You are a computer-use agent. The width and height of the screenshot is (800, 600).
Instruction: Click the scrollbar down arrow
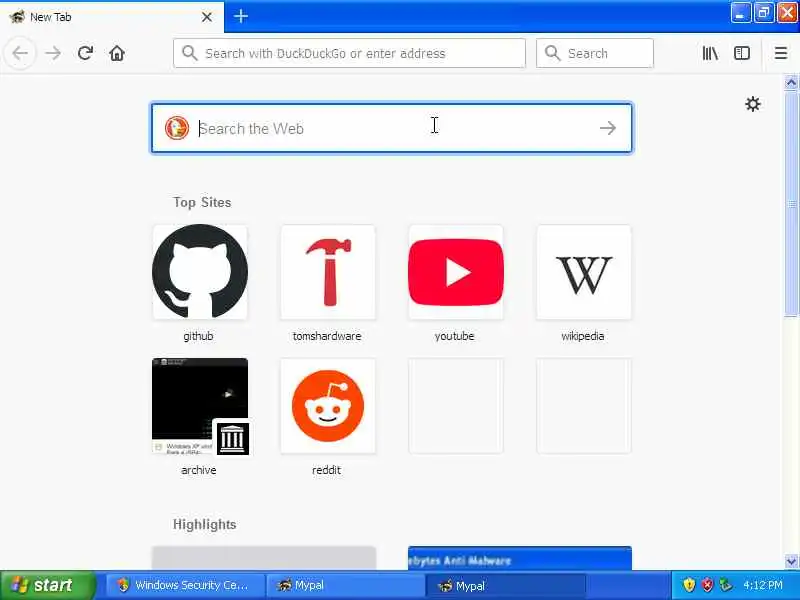[x=791, y=561]
